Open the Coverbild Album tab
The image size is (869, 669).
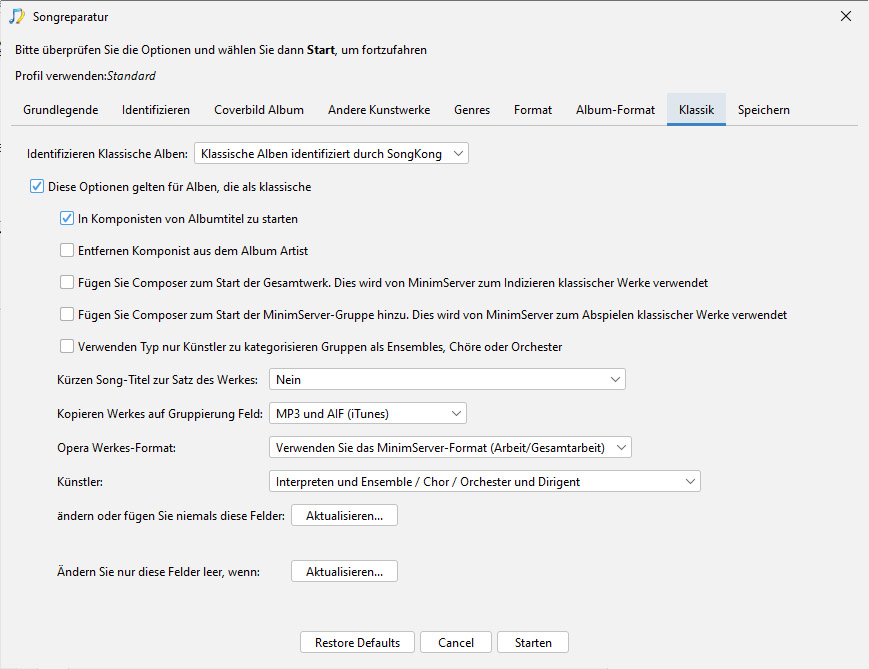[x=259, y=110]
